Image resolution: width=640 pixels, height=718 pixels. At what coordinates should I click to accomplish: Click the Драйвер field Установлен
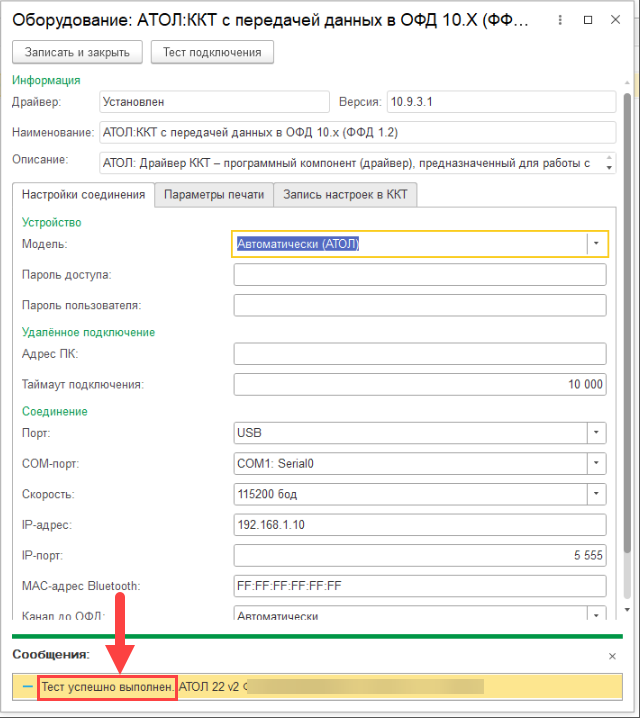point(214,102)
